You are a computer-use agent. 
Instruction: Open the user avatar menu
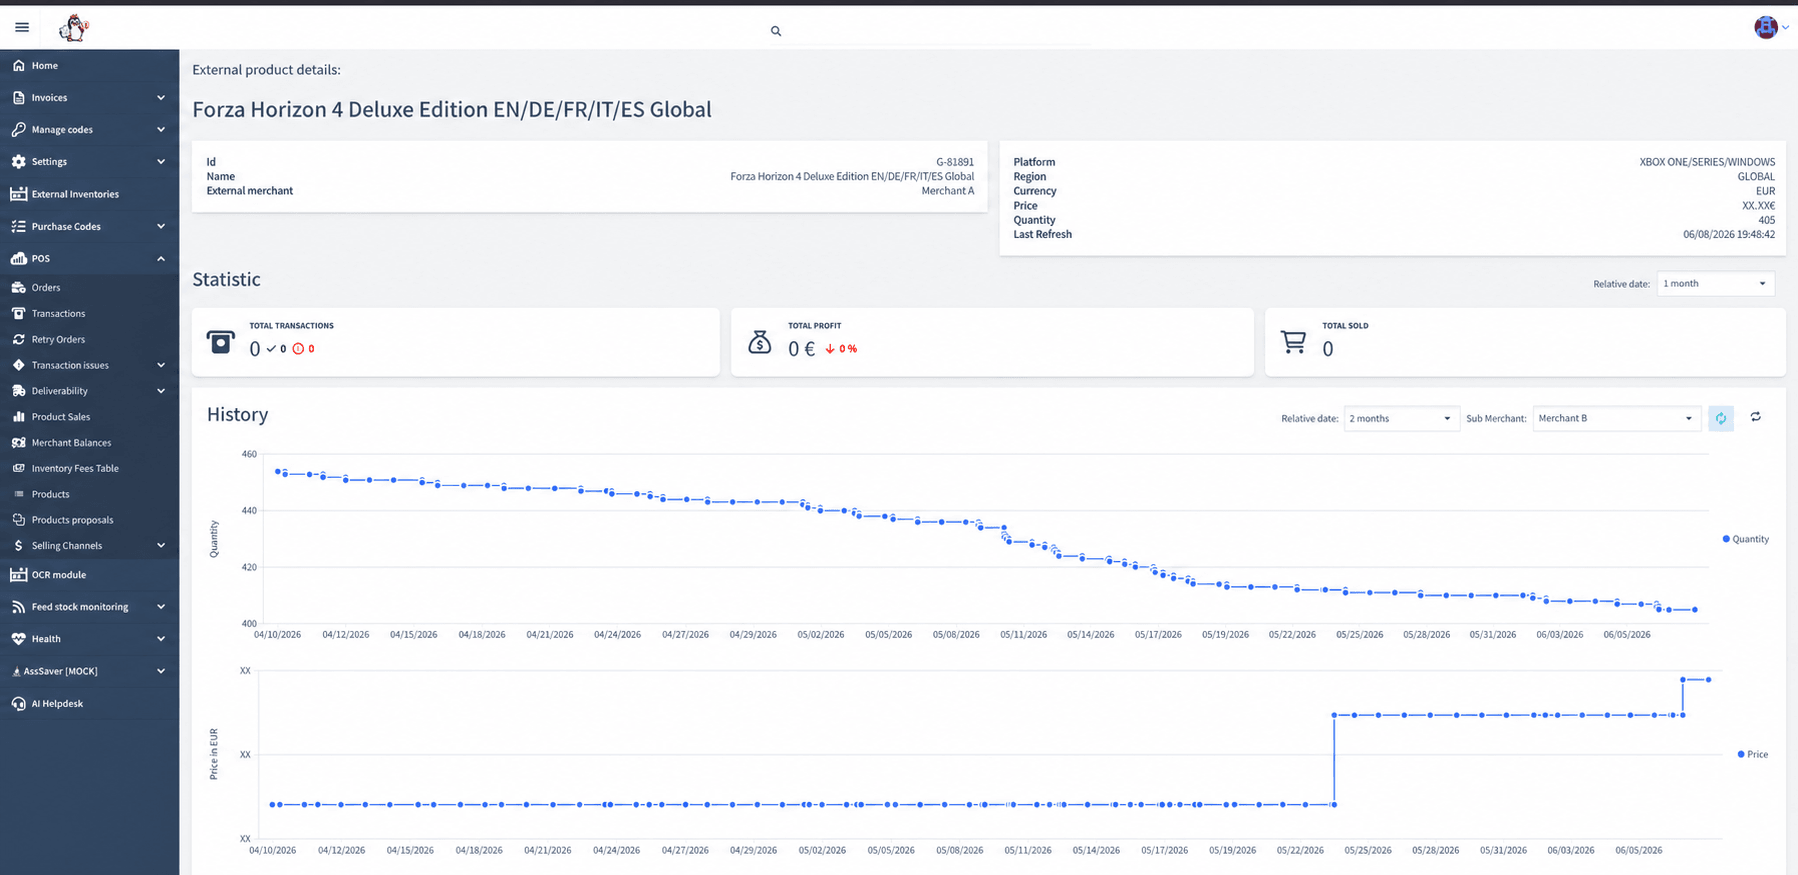1767,28
